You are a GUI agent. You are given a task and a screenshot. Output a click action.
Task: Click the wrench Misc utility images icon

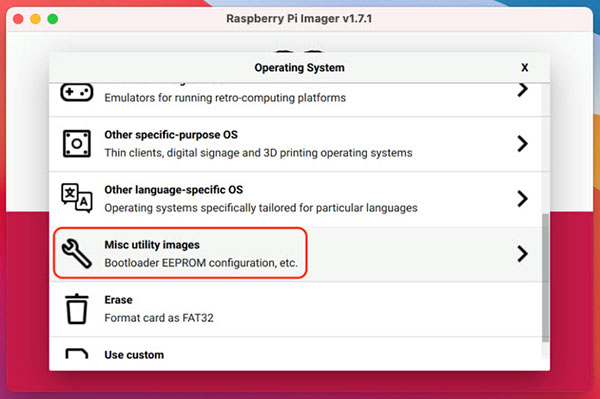pos(77,253)
